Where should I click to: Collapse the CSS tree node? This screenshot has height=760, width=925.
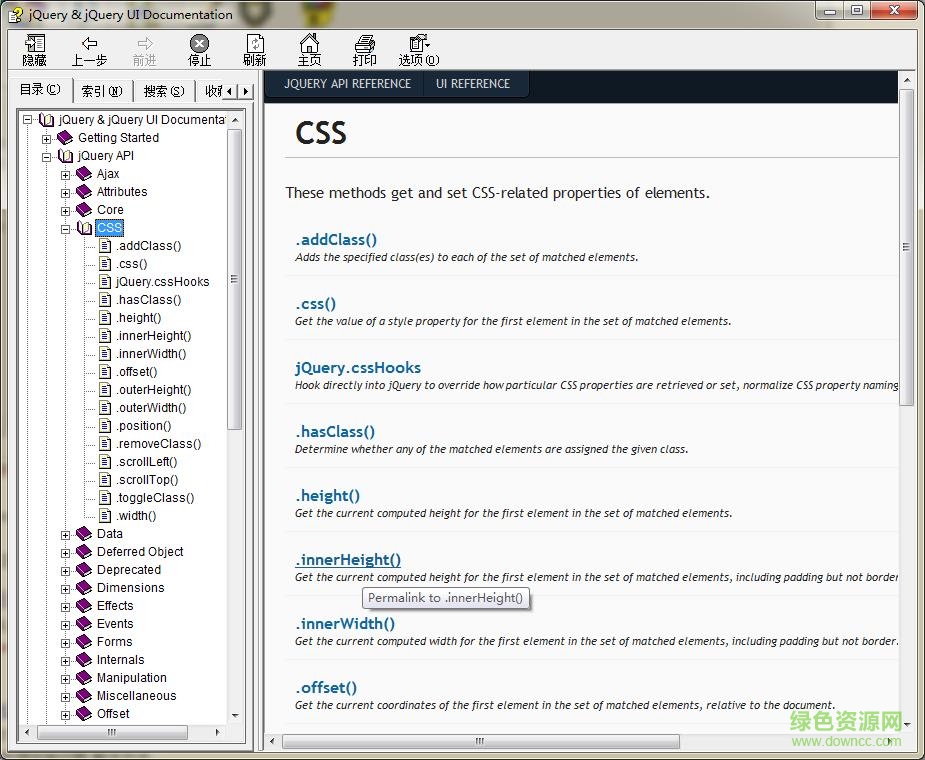click(66, 228)
